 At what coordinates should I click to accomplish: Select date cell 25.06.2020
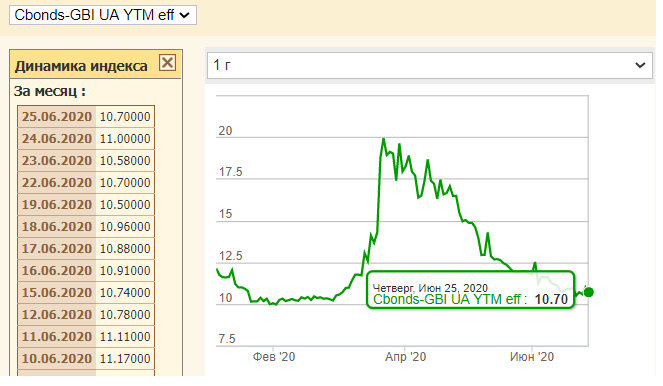point(57,117)
